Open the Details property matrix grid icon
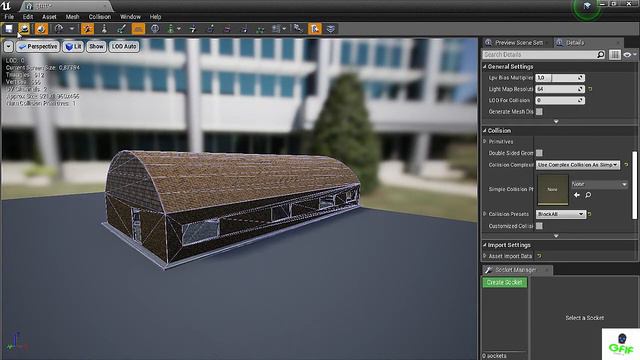 click(614, 55)
